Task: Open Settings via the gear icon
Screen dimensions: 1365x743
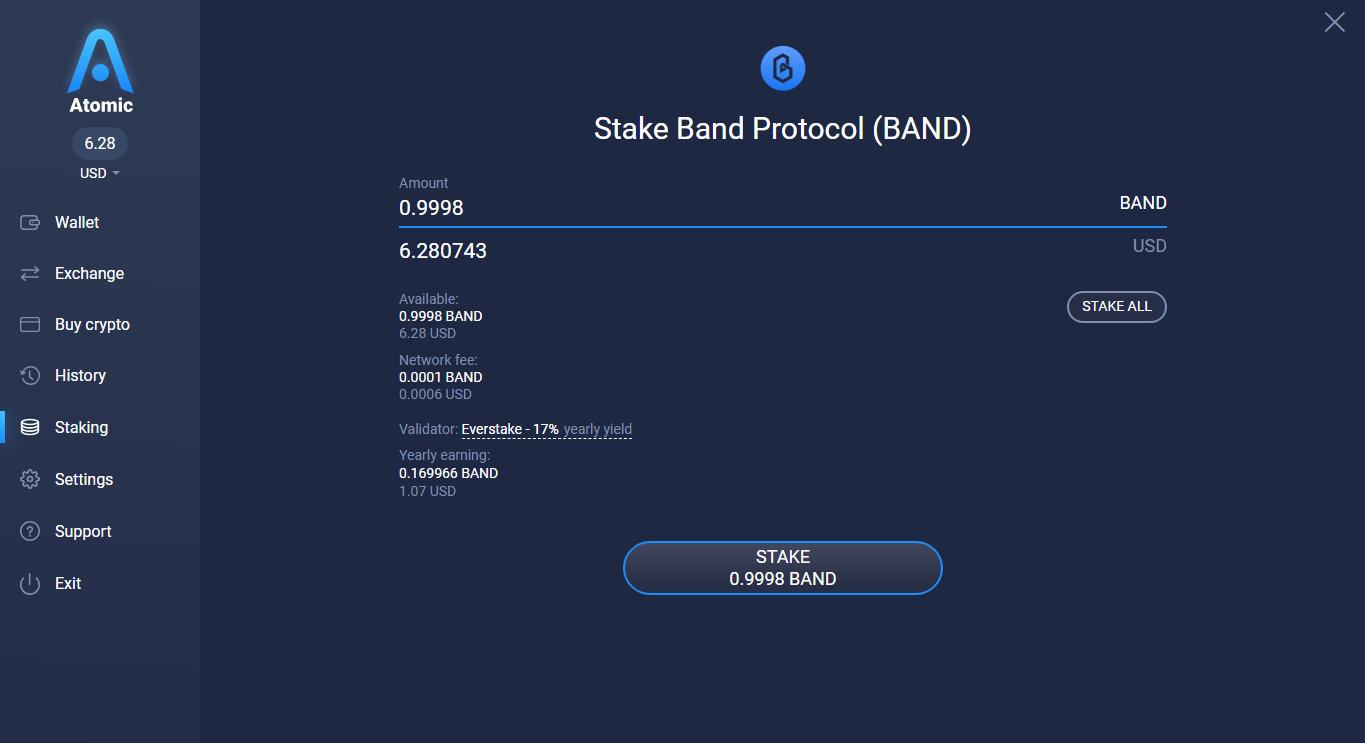Action: [x=30, y=479]
